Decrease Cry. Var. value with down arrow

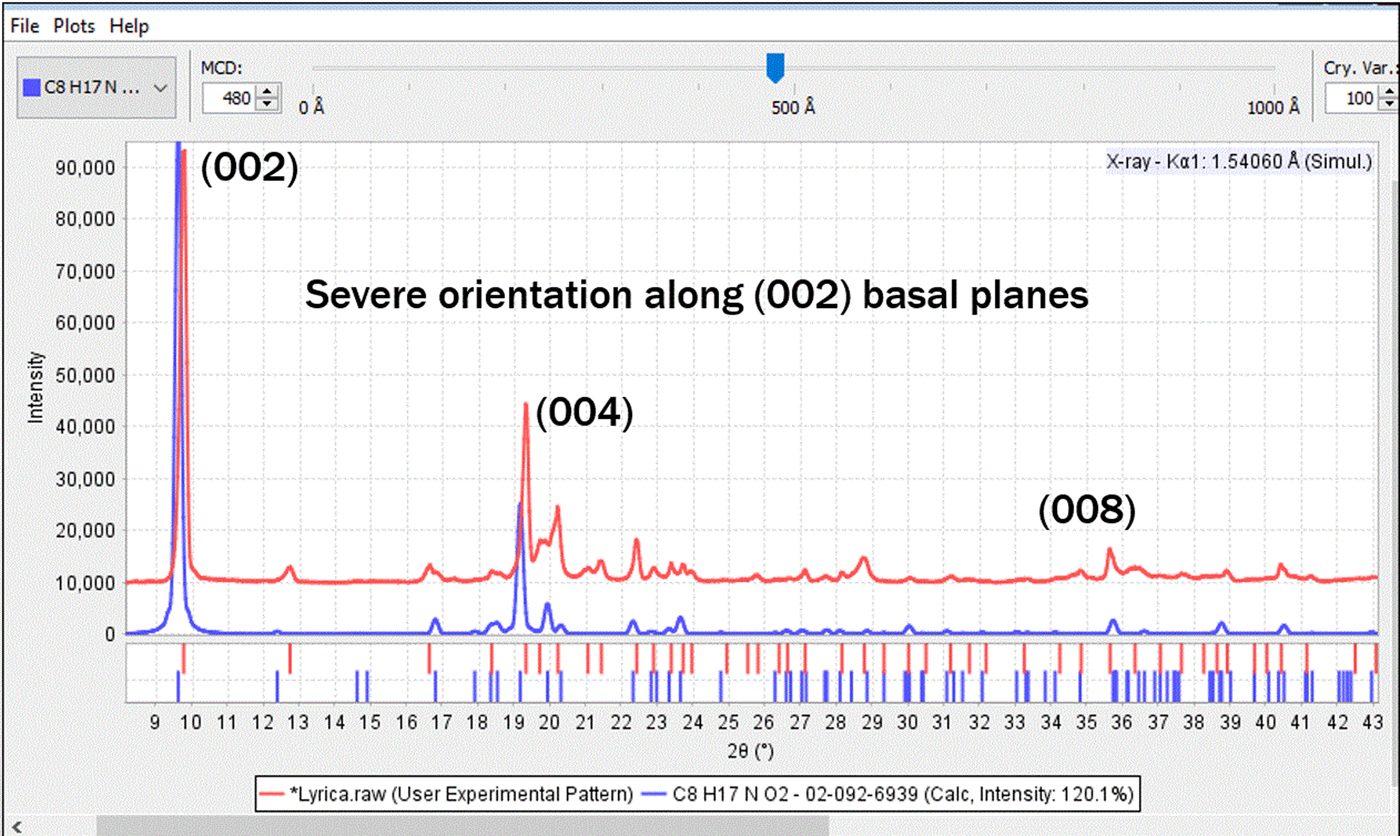pos(1387,105)
